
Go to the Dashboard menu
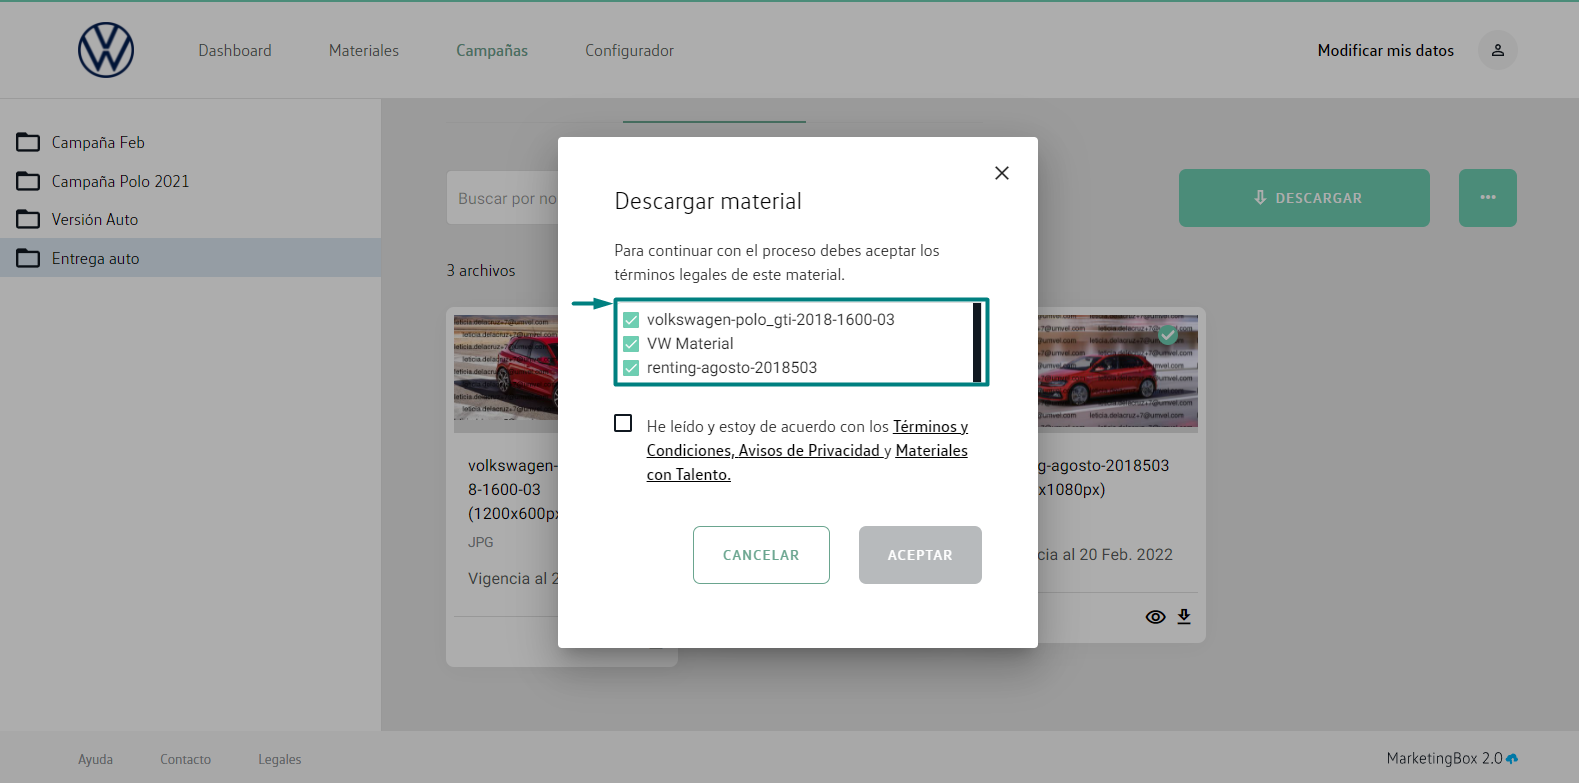[x=235, y=51]
